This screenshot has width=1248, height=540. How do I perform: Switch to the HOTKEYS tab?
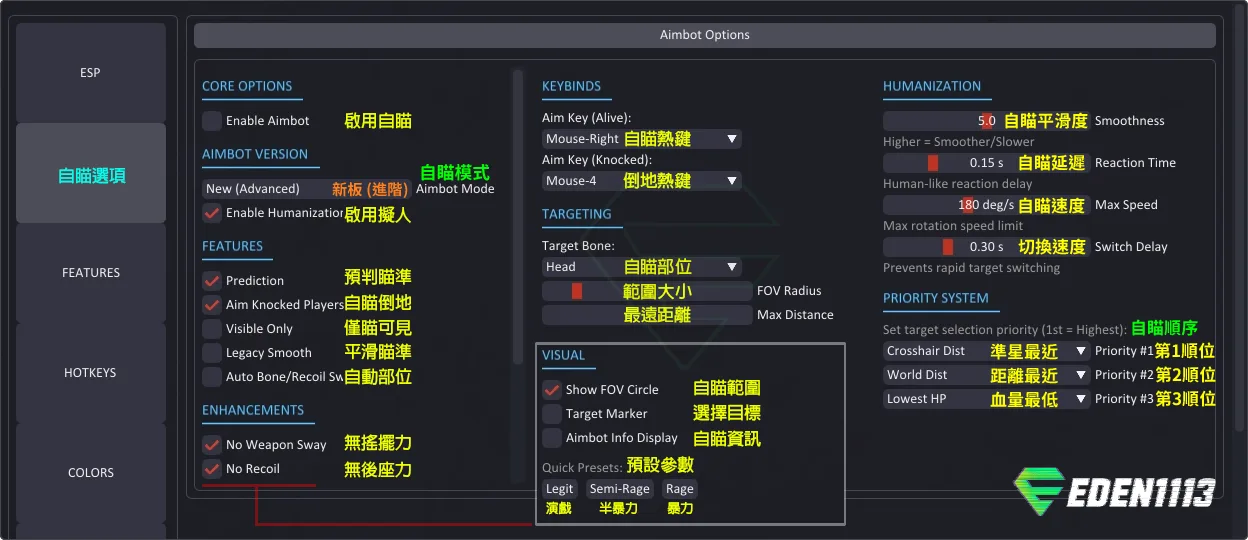click(x=91, y=373)
